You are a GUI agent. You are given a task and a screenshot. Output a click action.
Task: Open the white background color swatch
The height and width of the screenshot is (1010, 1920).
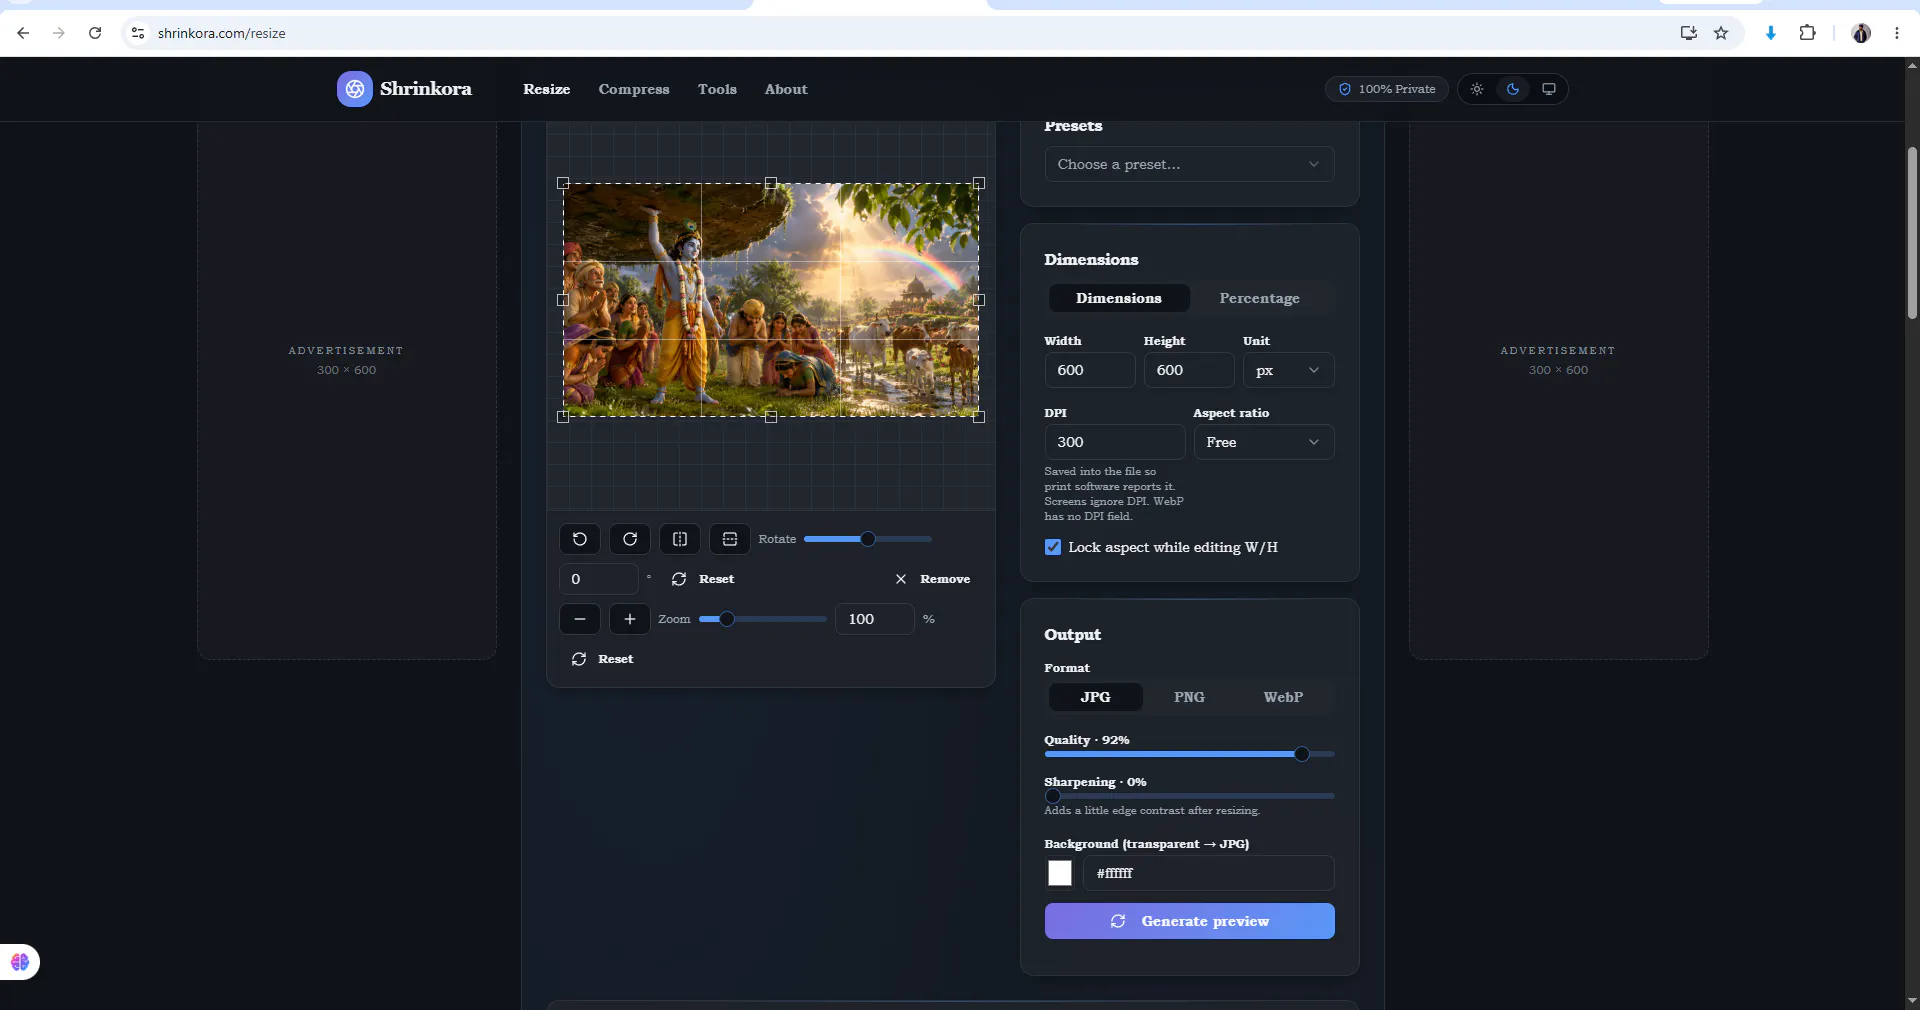coord(1060,873)
